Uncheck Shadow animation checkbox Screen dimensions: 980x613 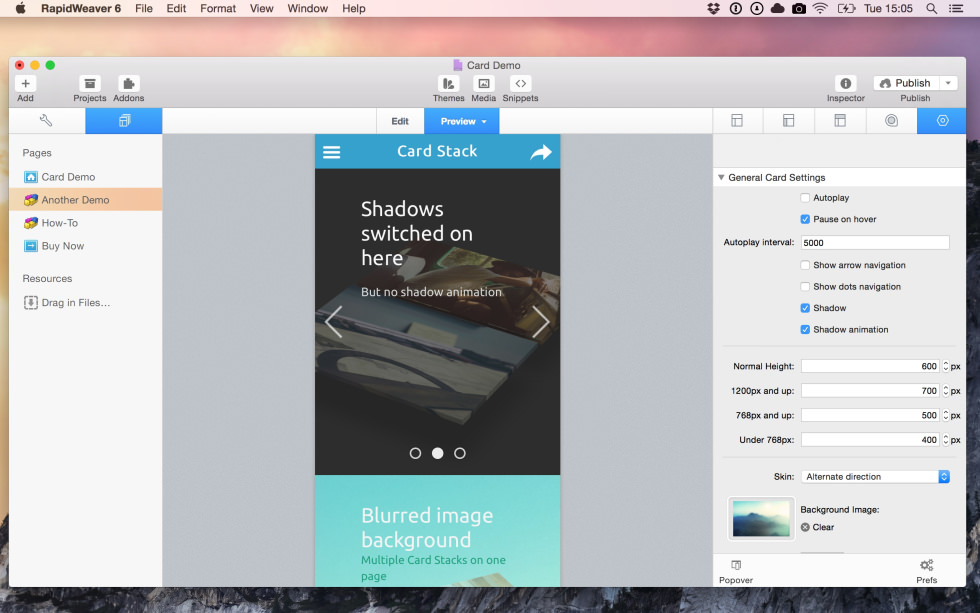coord(805,329)
